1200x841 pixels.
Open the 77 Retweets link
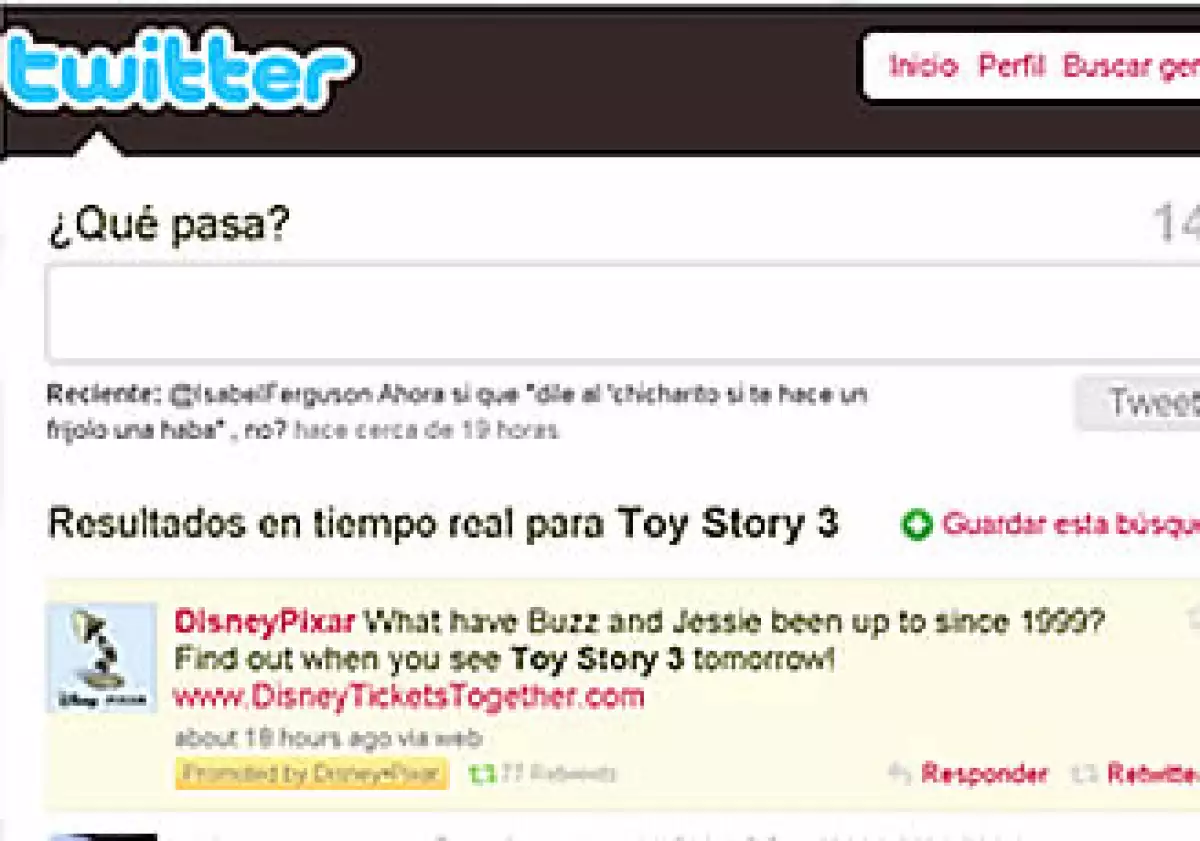558,773
